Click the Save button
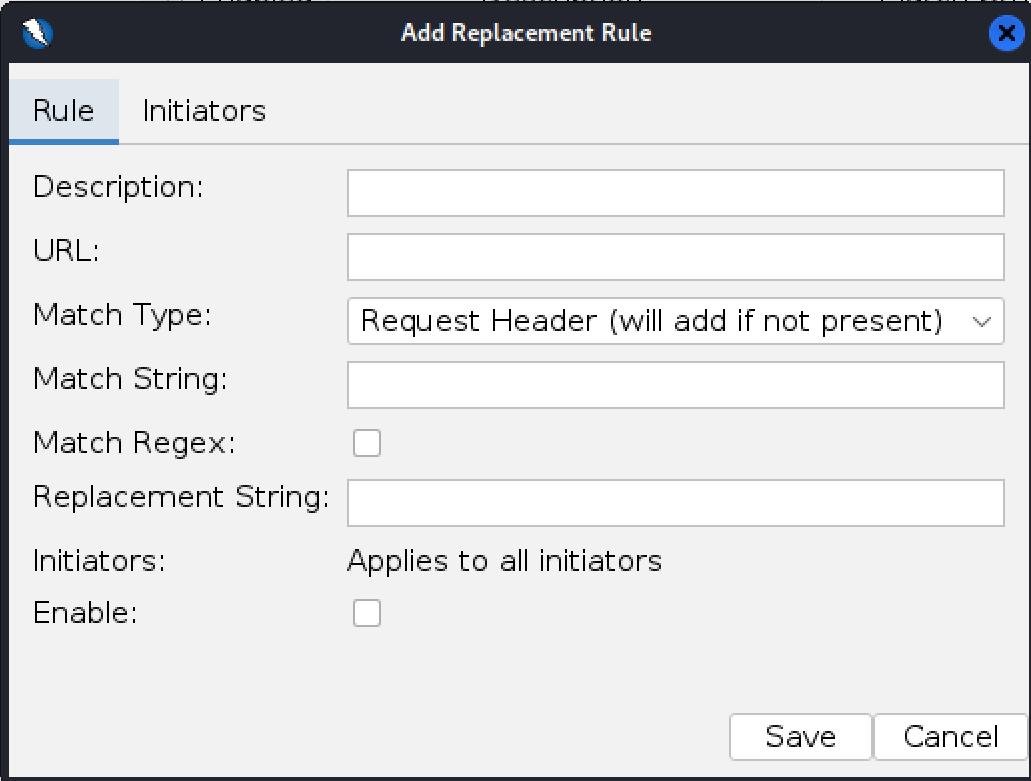 pos(799,737)
